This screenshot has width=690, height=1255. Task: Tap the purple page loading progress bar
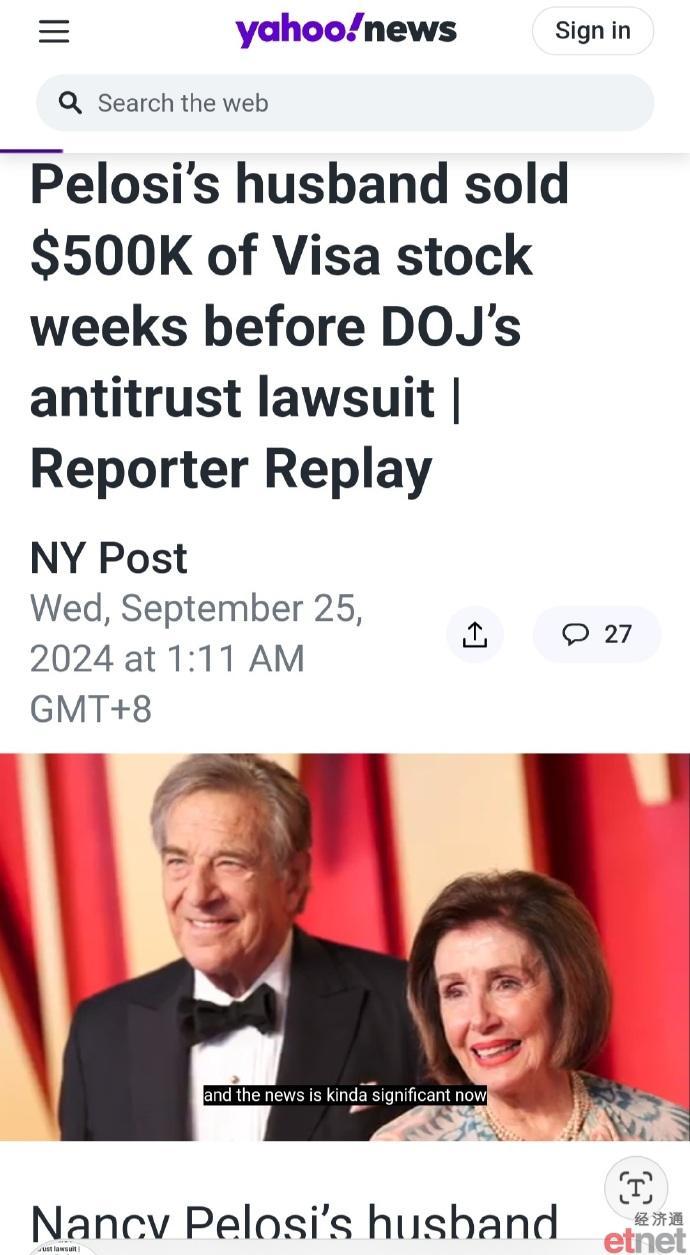click(x=31, y=150)
